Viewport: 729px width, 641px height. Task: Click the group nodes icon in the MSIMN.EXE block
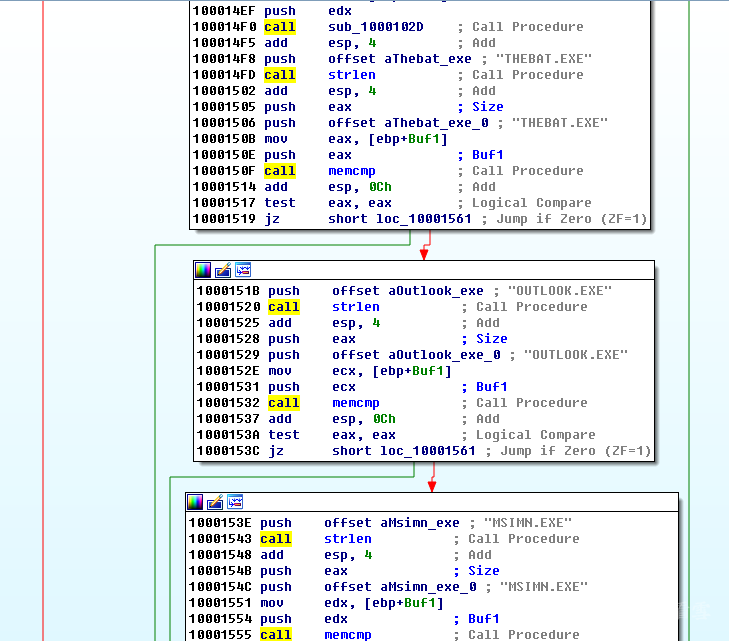(235, 502)
